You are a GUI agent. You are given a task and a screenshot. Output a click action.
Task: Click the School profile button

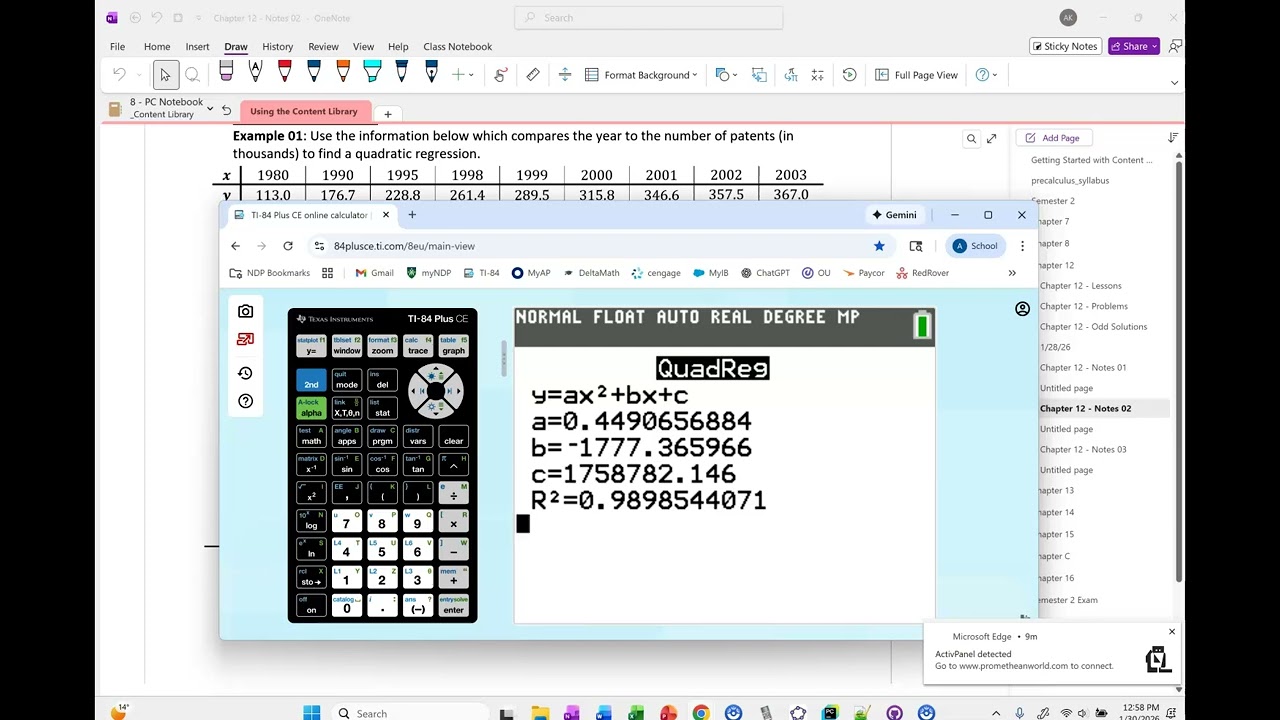pos(975,246)
